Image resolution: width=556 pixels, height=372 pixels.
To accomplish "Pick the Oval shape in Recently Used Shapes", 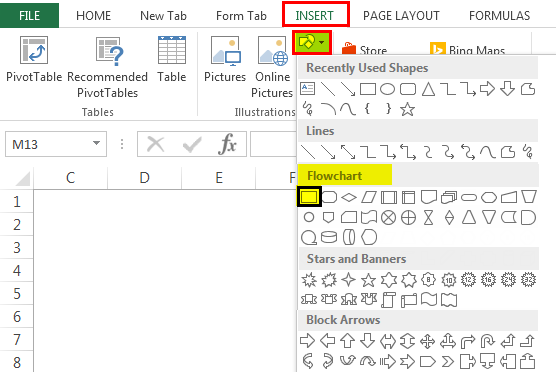I will click(x=387, y=89).
